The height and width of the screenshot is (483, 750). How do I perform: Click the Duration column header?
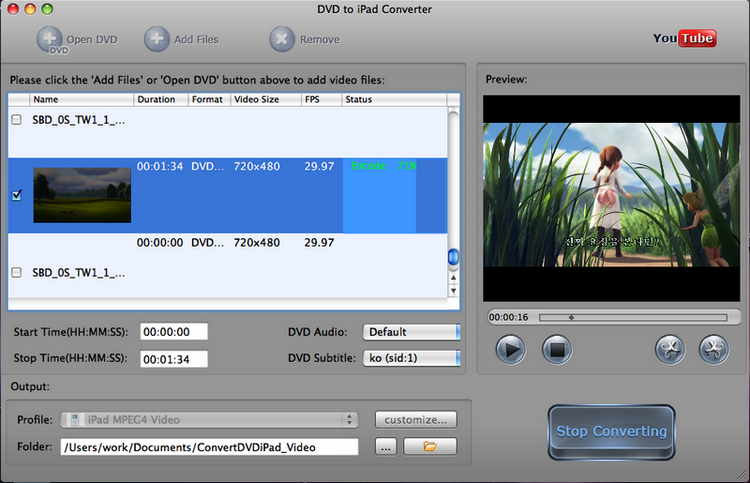pos(156,100)
